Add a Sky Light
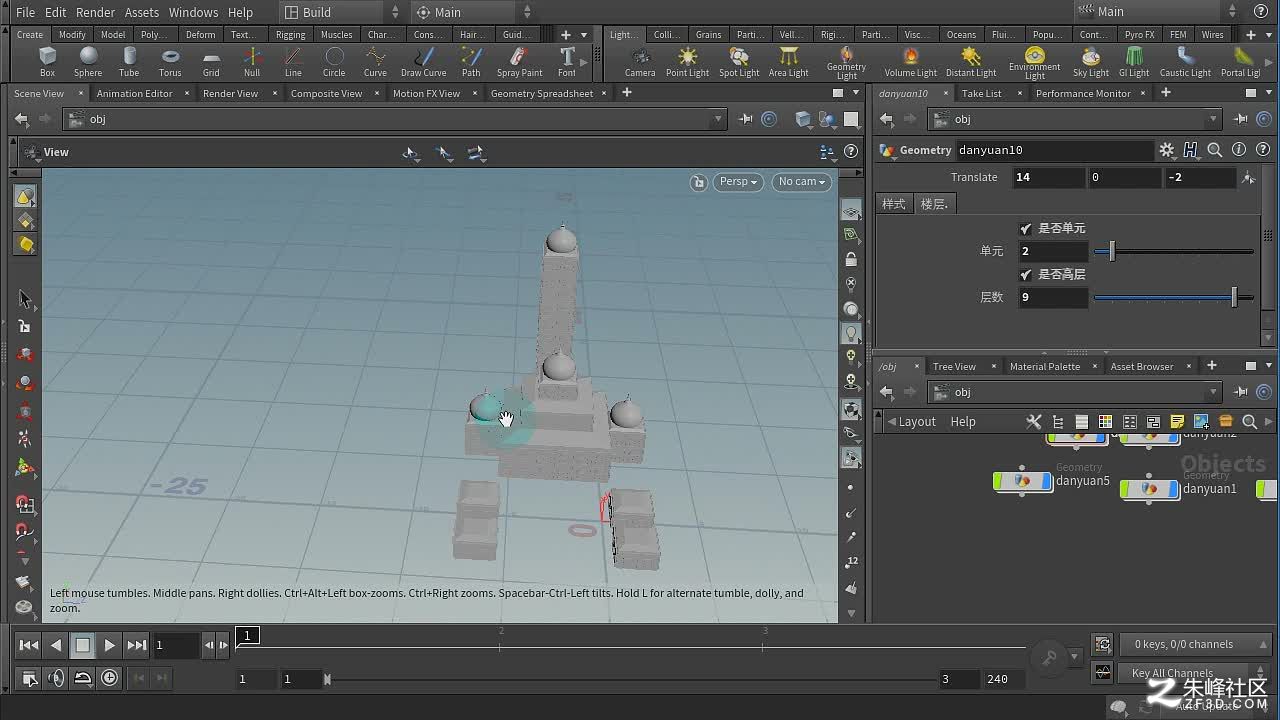This screenshot has height=720, width=1280. coord(1091,62)
